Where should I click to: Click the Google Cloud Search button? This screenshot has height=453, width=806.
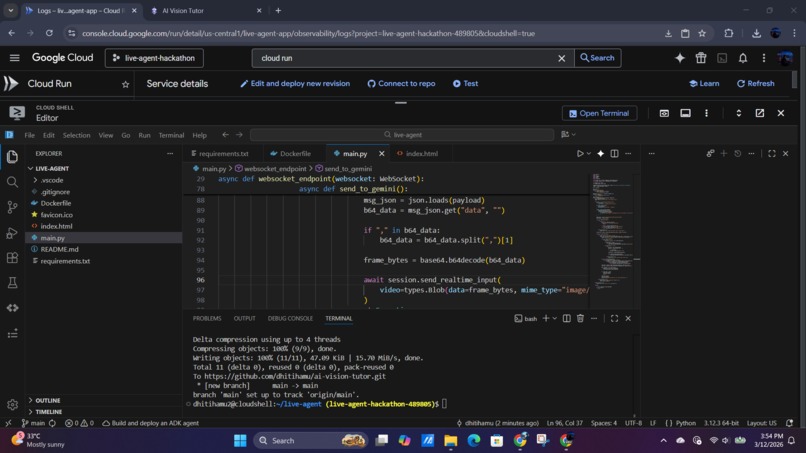coord(597,58)
